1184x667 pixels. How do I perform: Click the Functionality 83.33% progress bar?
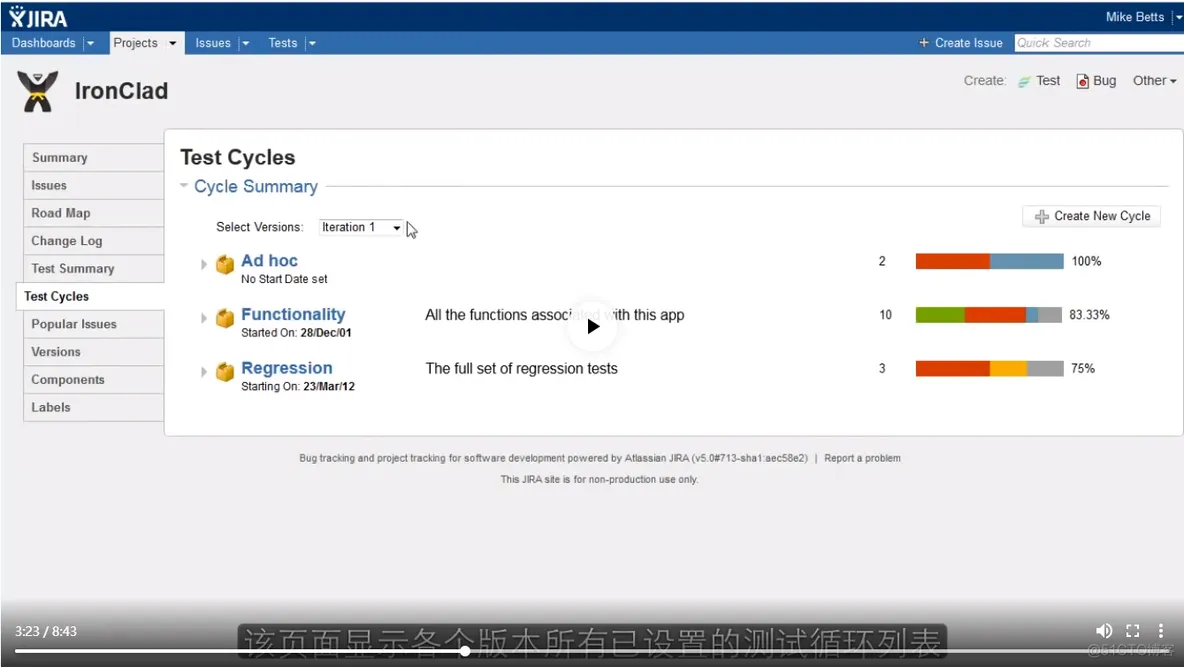(x=988, y=315)
